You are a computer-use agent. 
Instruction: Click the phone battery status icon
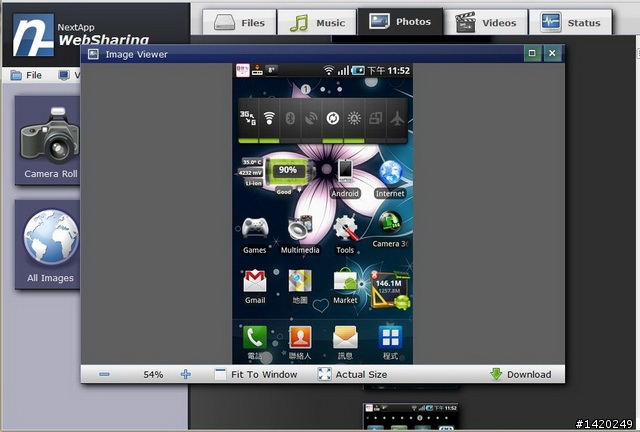click(x=358, y=71)
